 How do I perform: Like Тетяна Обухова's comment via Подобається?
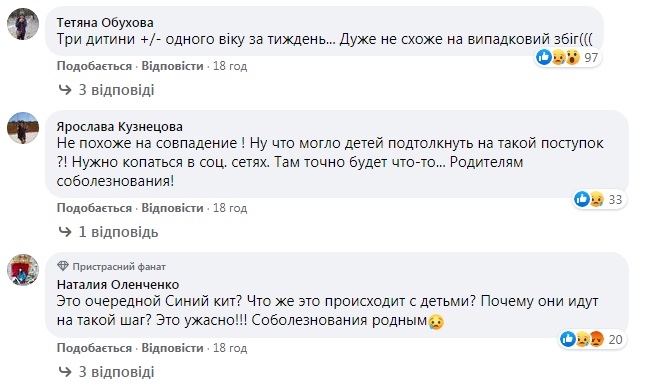coord(94,66)
